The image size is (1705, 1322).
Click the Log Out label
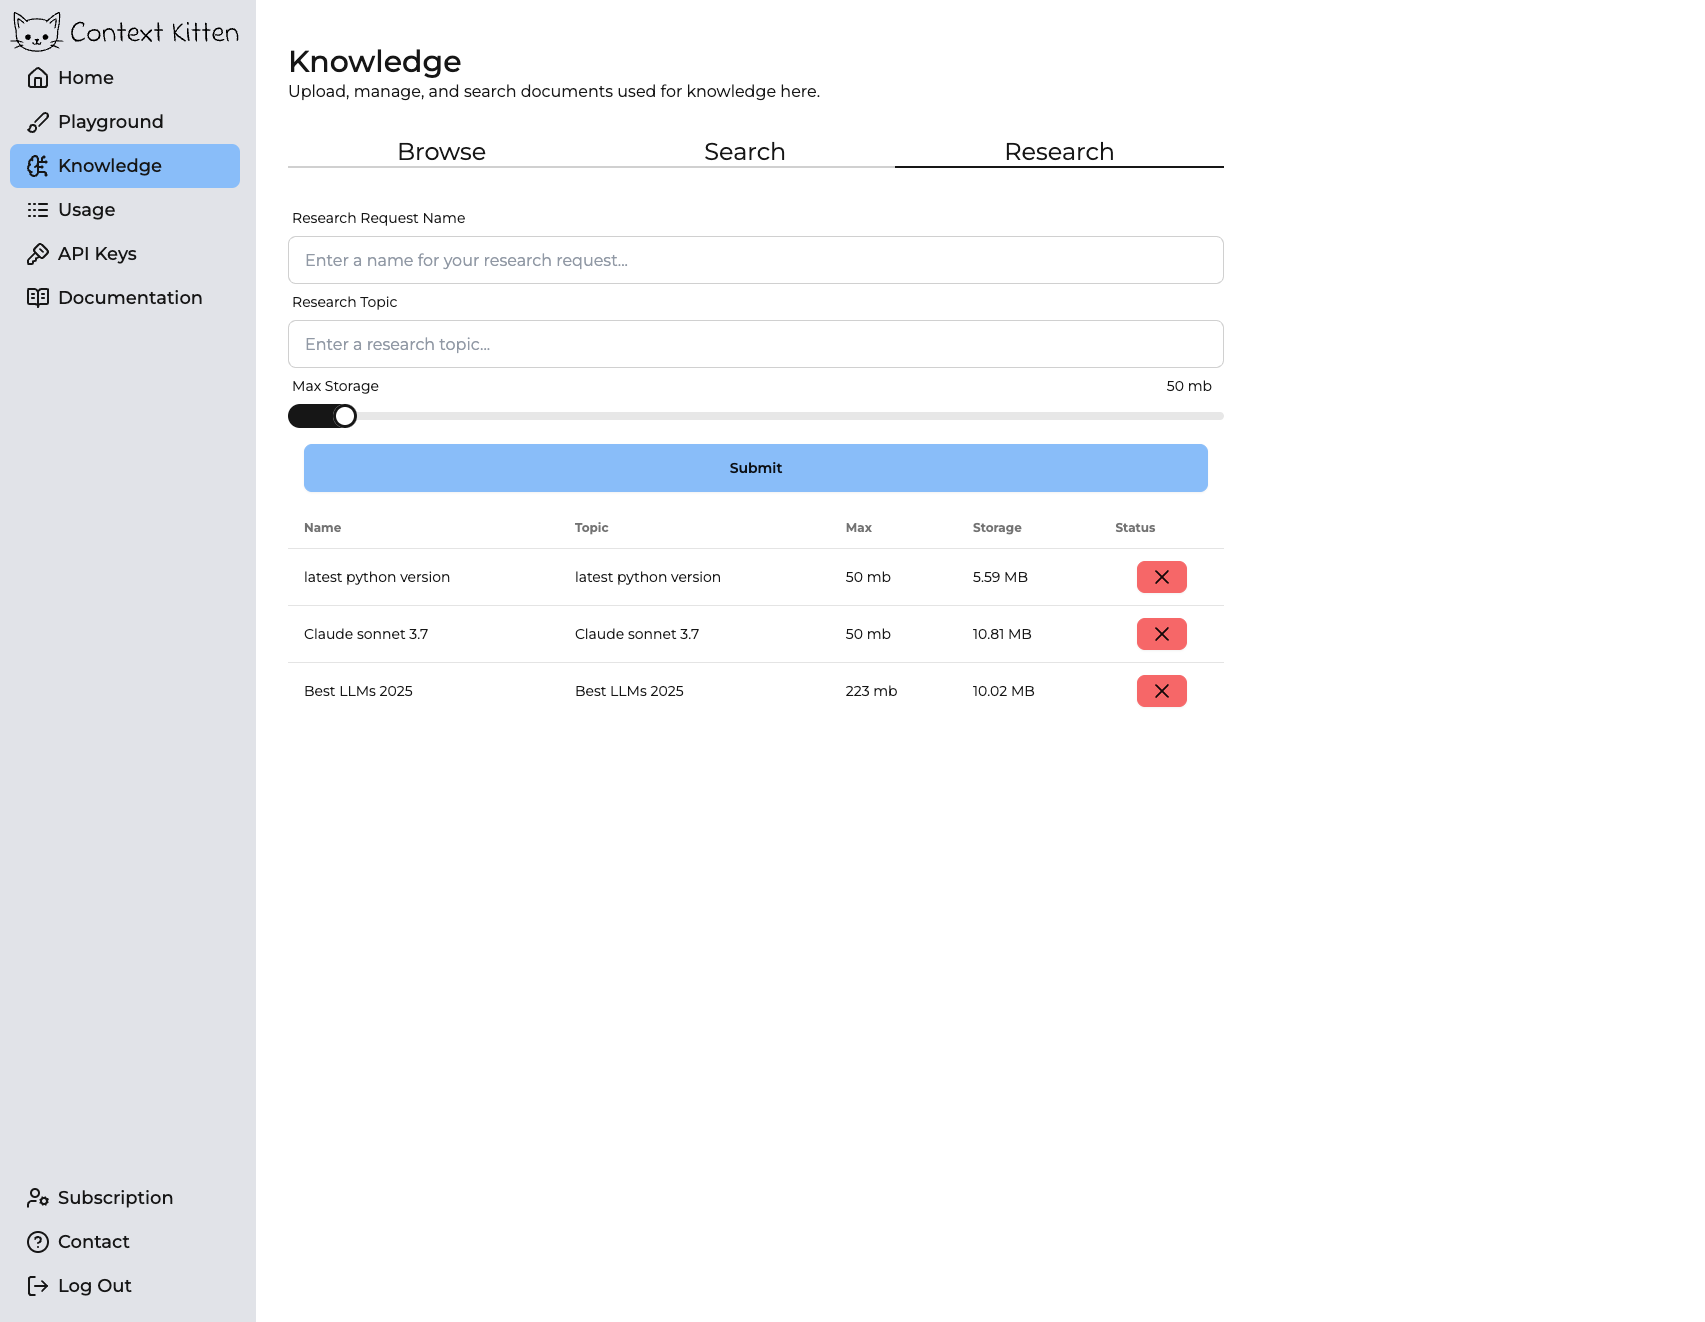click(x=95, y=1286)
